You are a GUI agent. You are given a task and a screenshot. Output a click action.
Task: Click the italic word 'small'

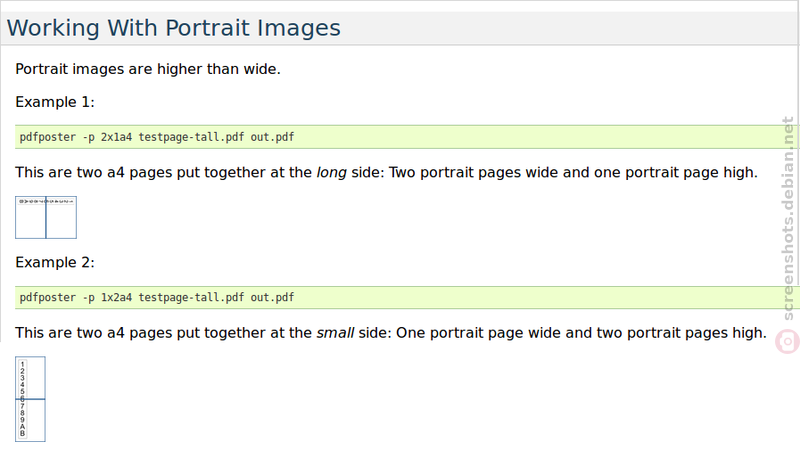335,333
